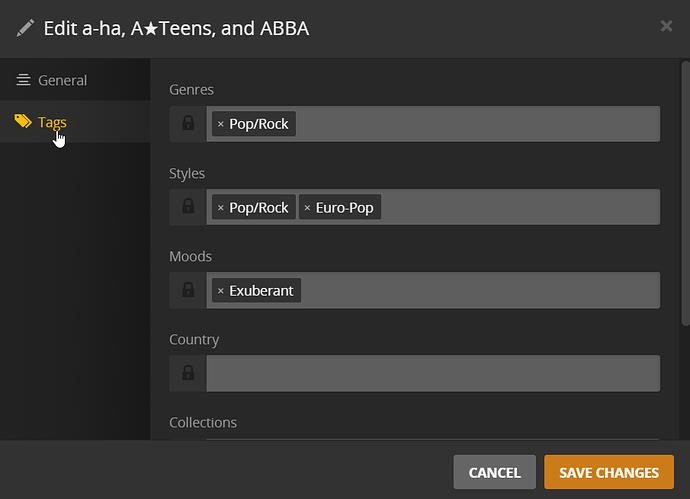Toggle the Genres field lock

[188, 124]
